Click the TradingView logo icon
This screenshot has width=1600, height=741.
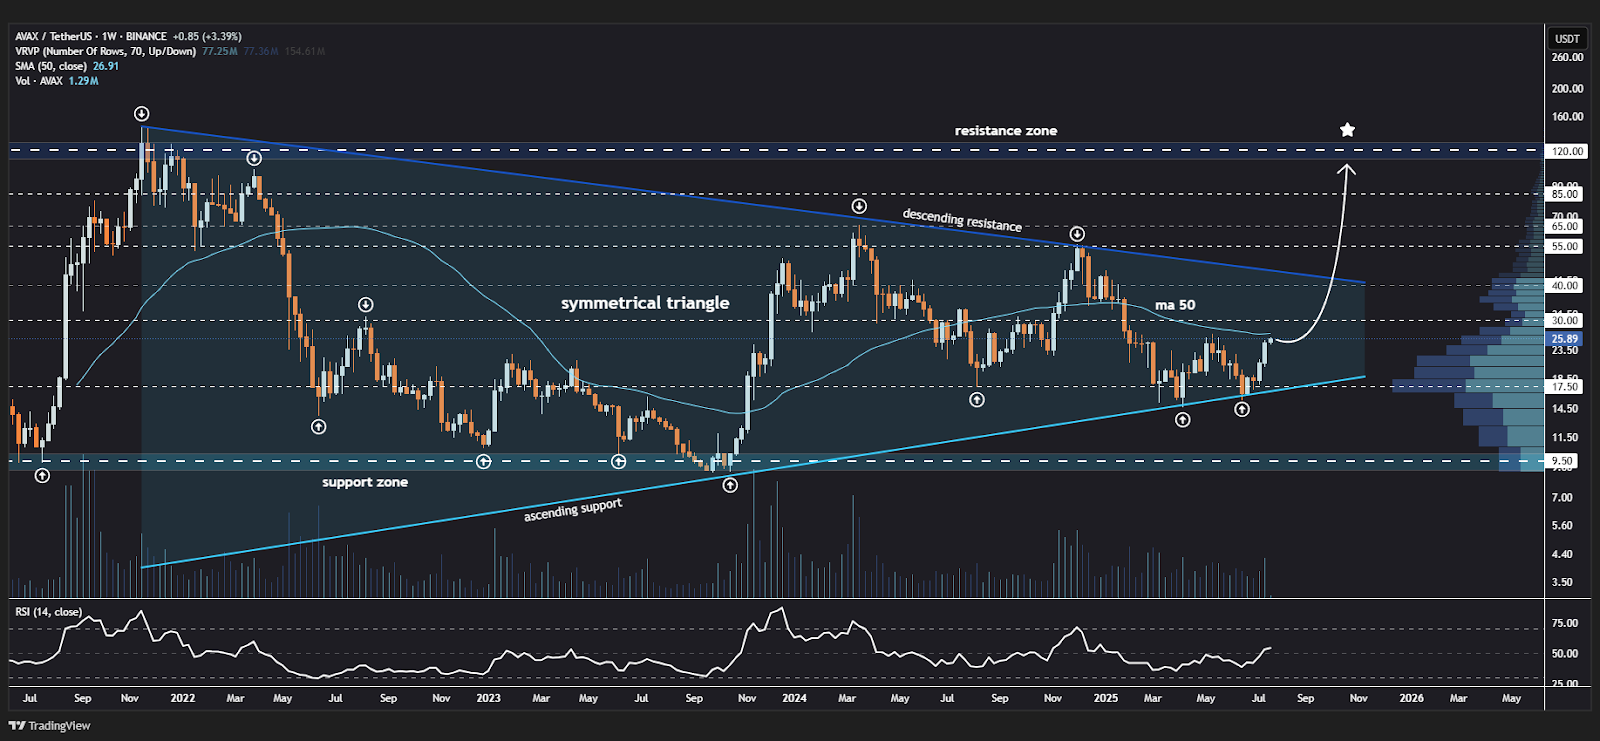point(18,725)
